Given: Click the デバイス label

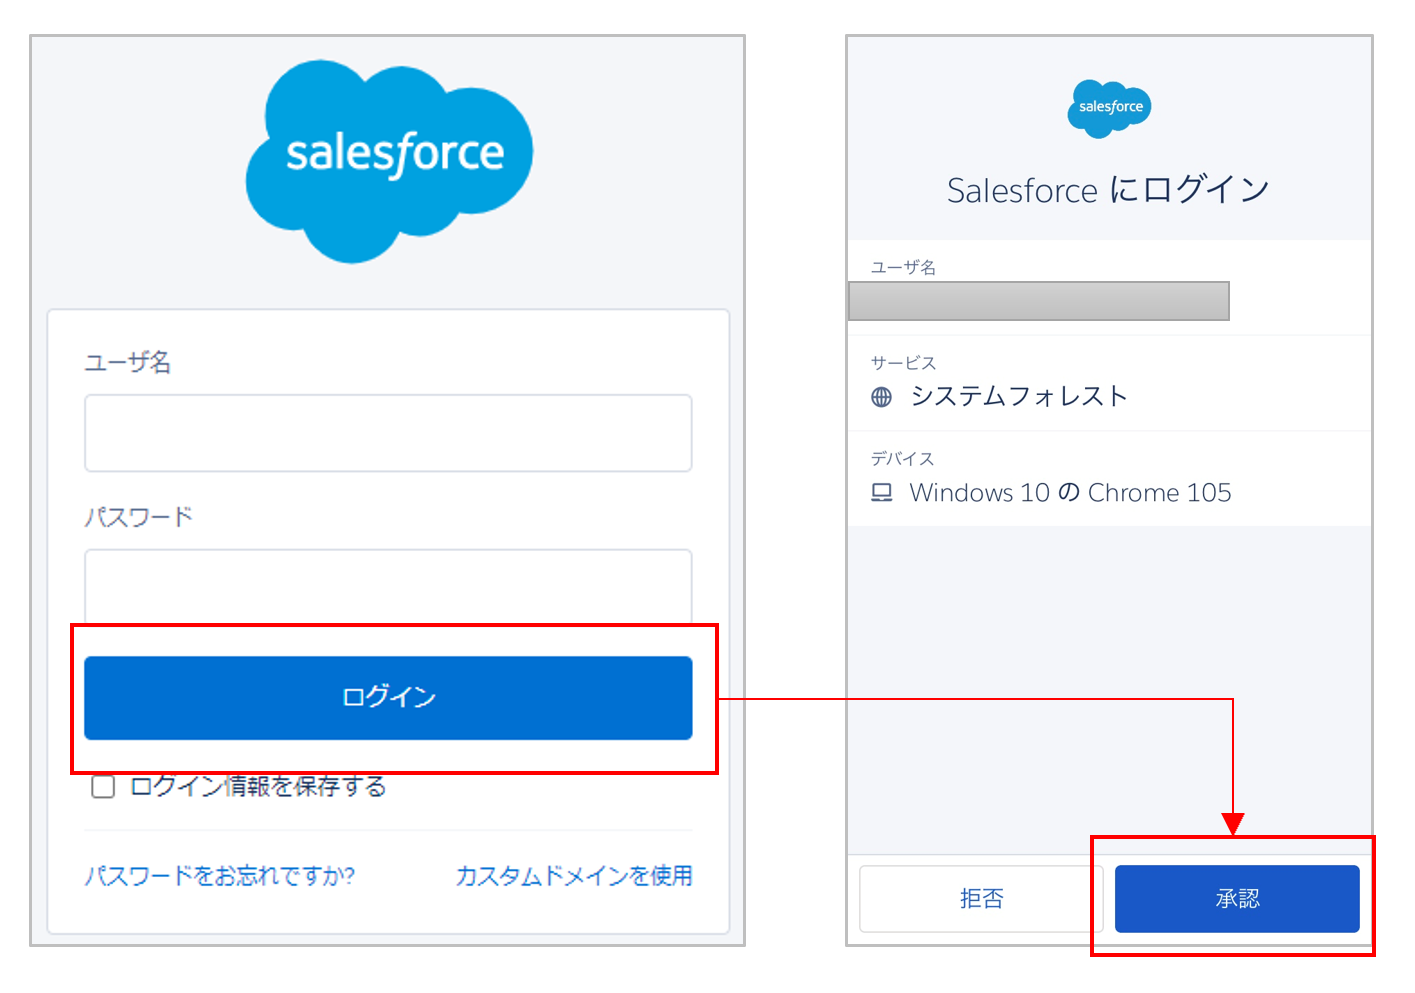Looking at the screenshot, I should coord(902,459).
